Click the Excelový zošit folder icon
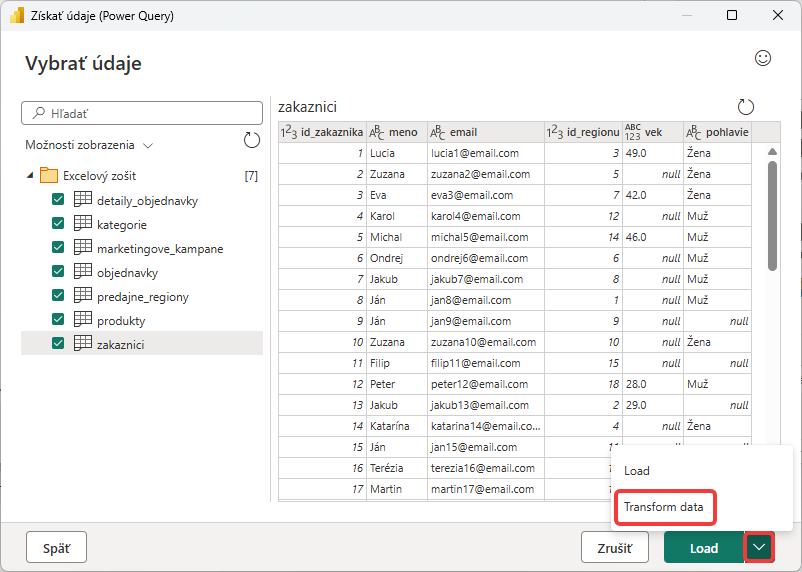 click(49, 175)
